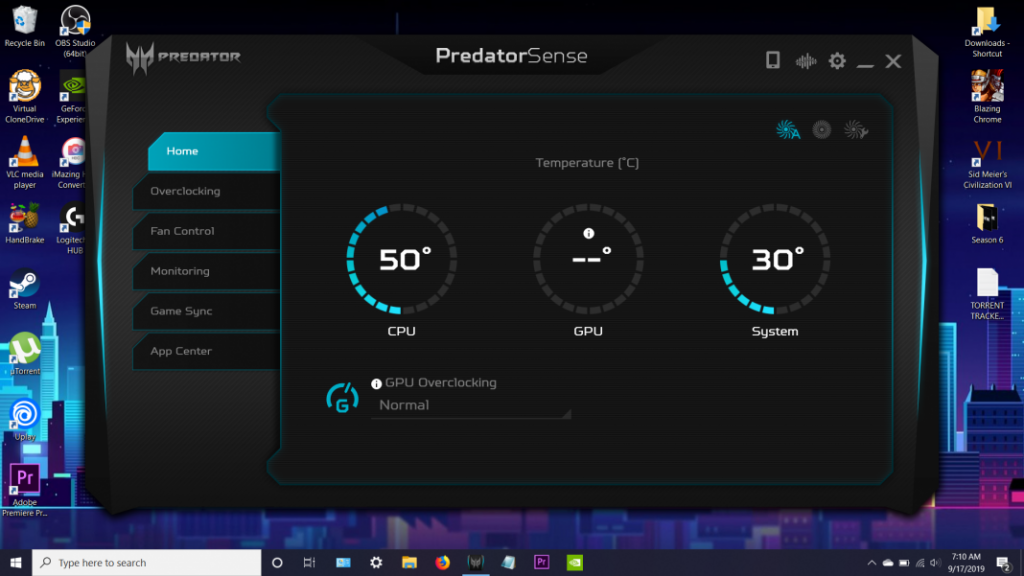Image resolution: width=1024 pixels, height=576 pixels.
Task: Click the info icon beside GPU Overclocking
Action: (377, 383)
